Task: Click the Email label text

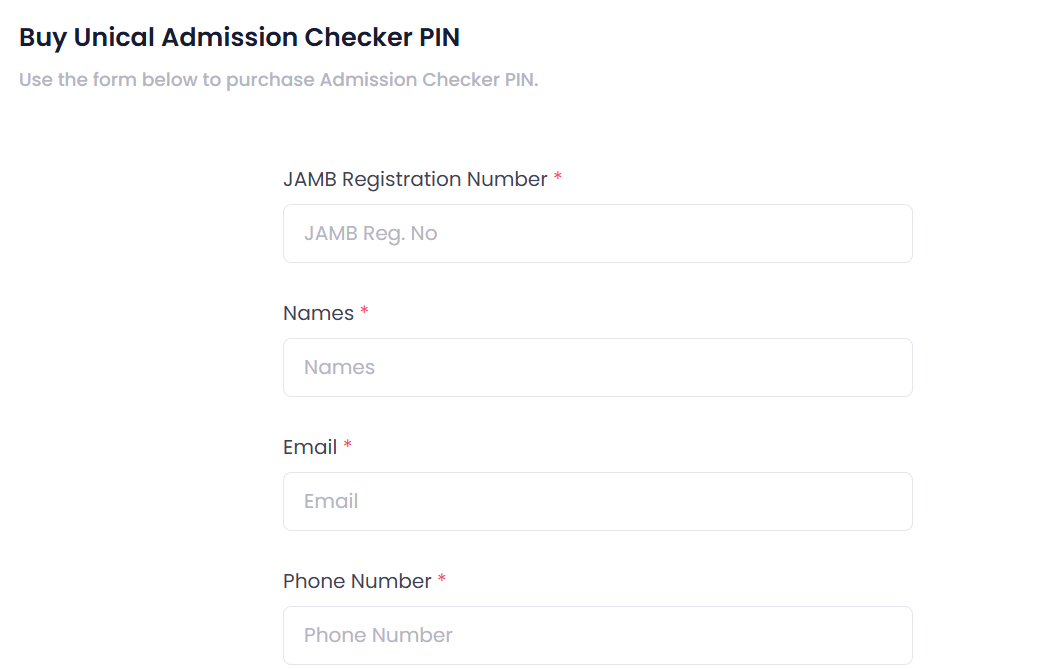Action: point(309,447)
